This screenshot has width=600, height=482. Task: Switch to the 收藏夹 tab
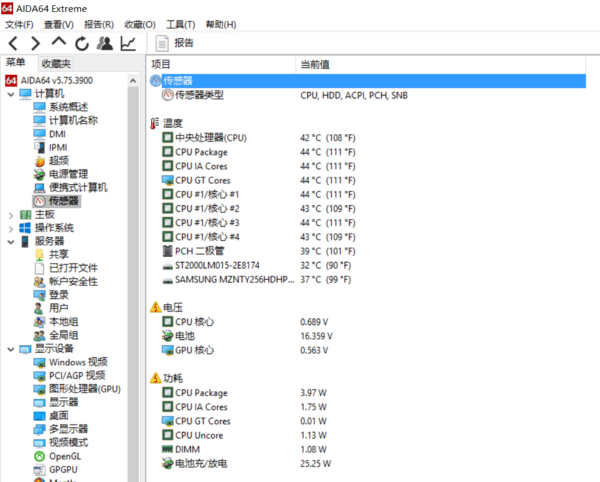(x=56, y=64)
